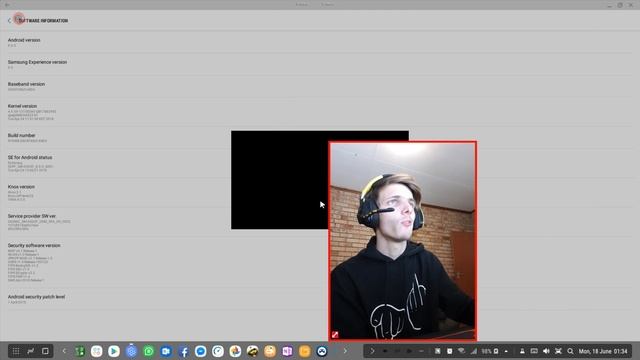640x360 pixels.
Task: Select the 'Knox version' entry
Action: coord(320,193)
